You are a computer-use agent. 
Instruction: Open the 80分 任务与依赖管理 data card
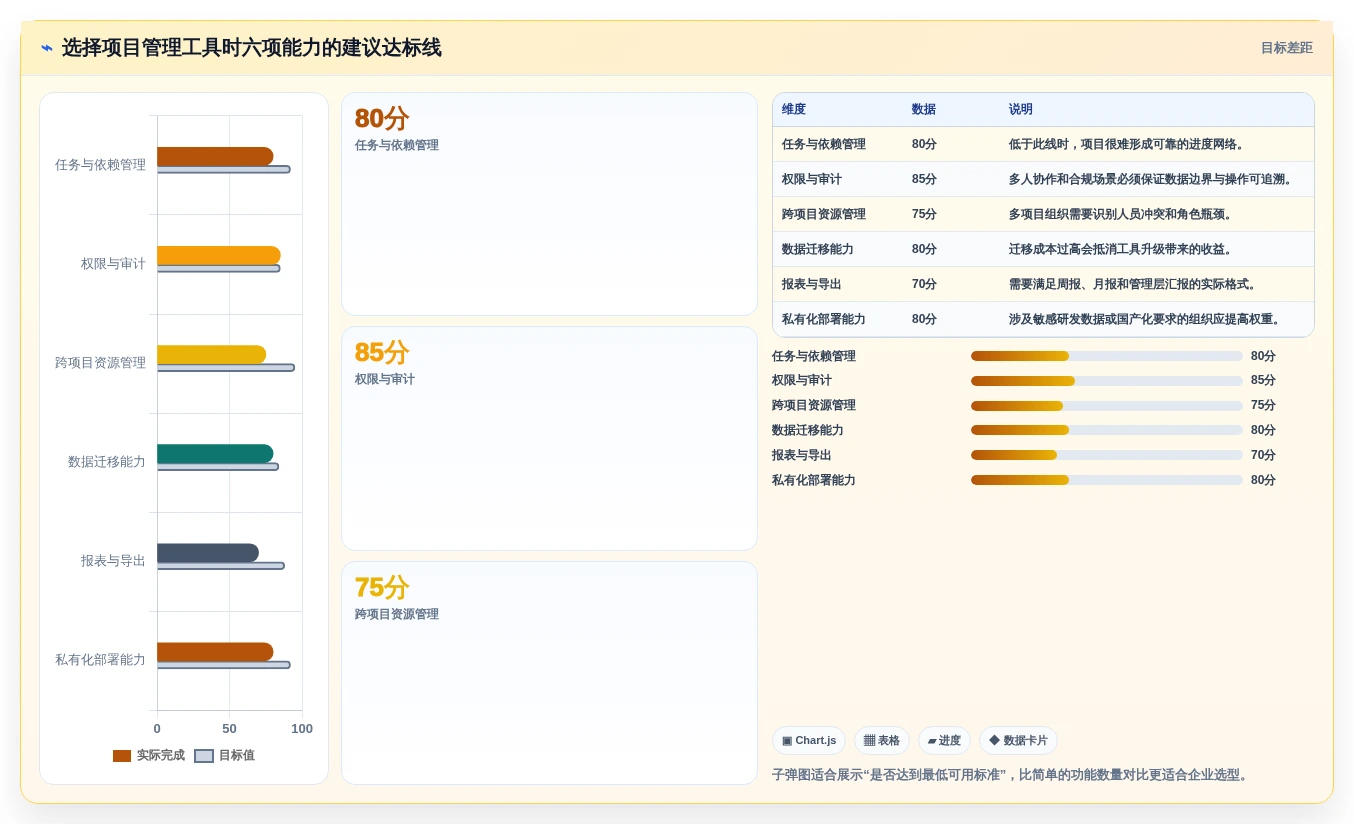pyautogui.click(x=549, y=205)
